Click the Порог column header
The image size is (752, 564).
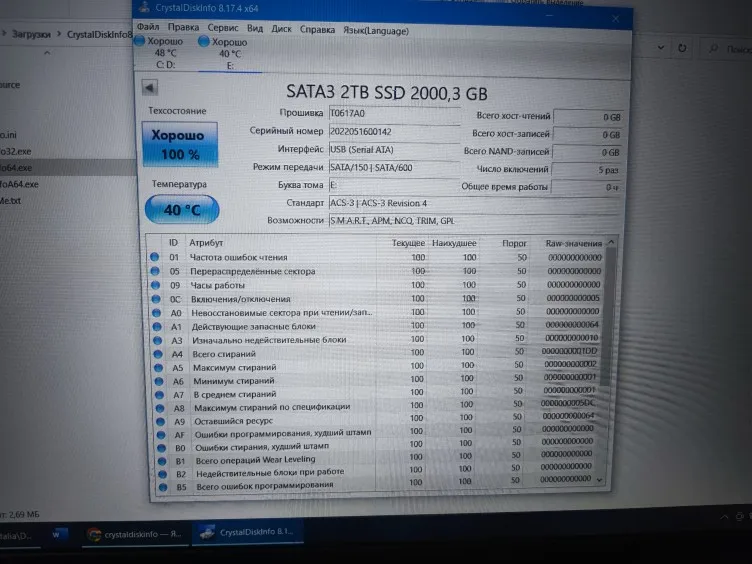514,244
